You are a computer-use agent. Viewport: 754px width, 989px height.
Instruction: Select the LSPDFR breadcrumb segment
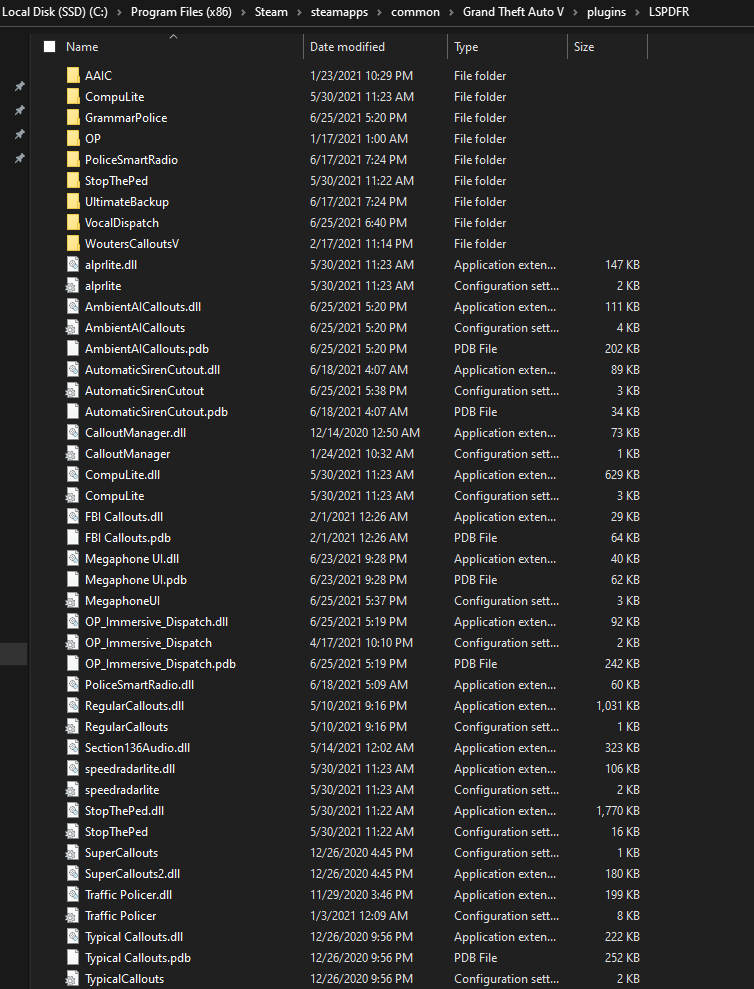pos(669,12)
